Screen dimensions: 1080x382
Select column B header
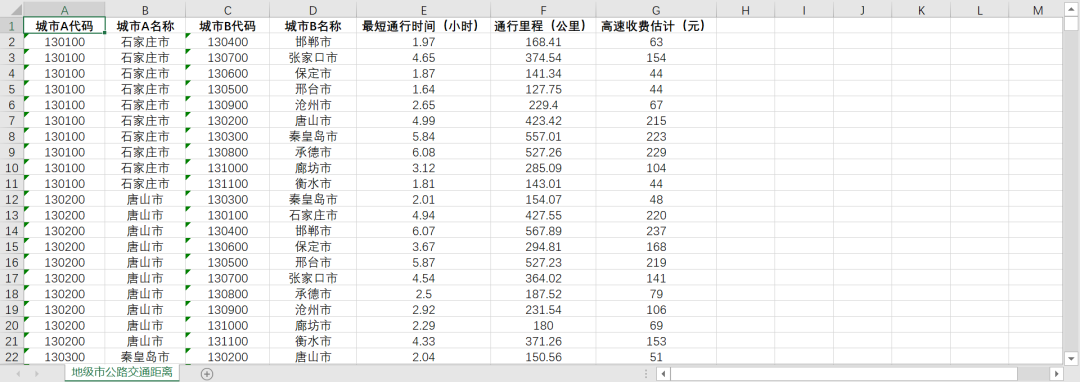(145, 10)
